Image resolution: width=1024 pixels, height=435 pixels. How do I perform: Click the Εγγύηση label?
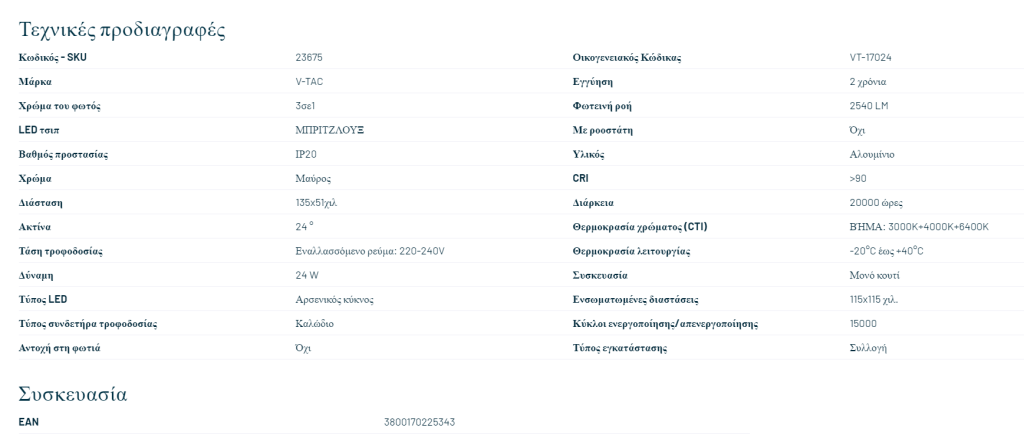click(x=592, y=82)
